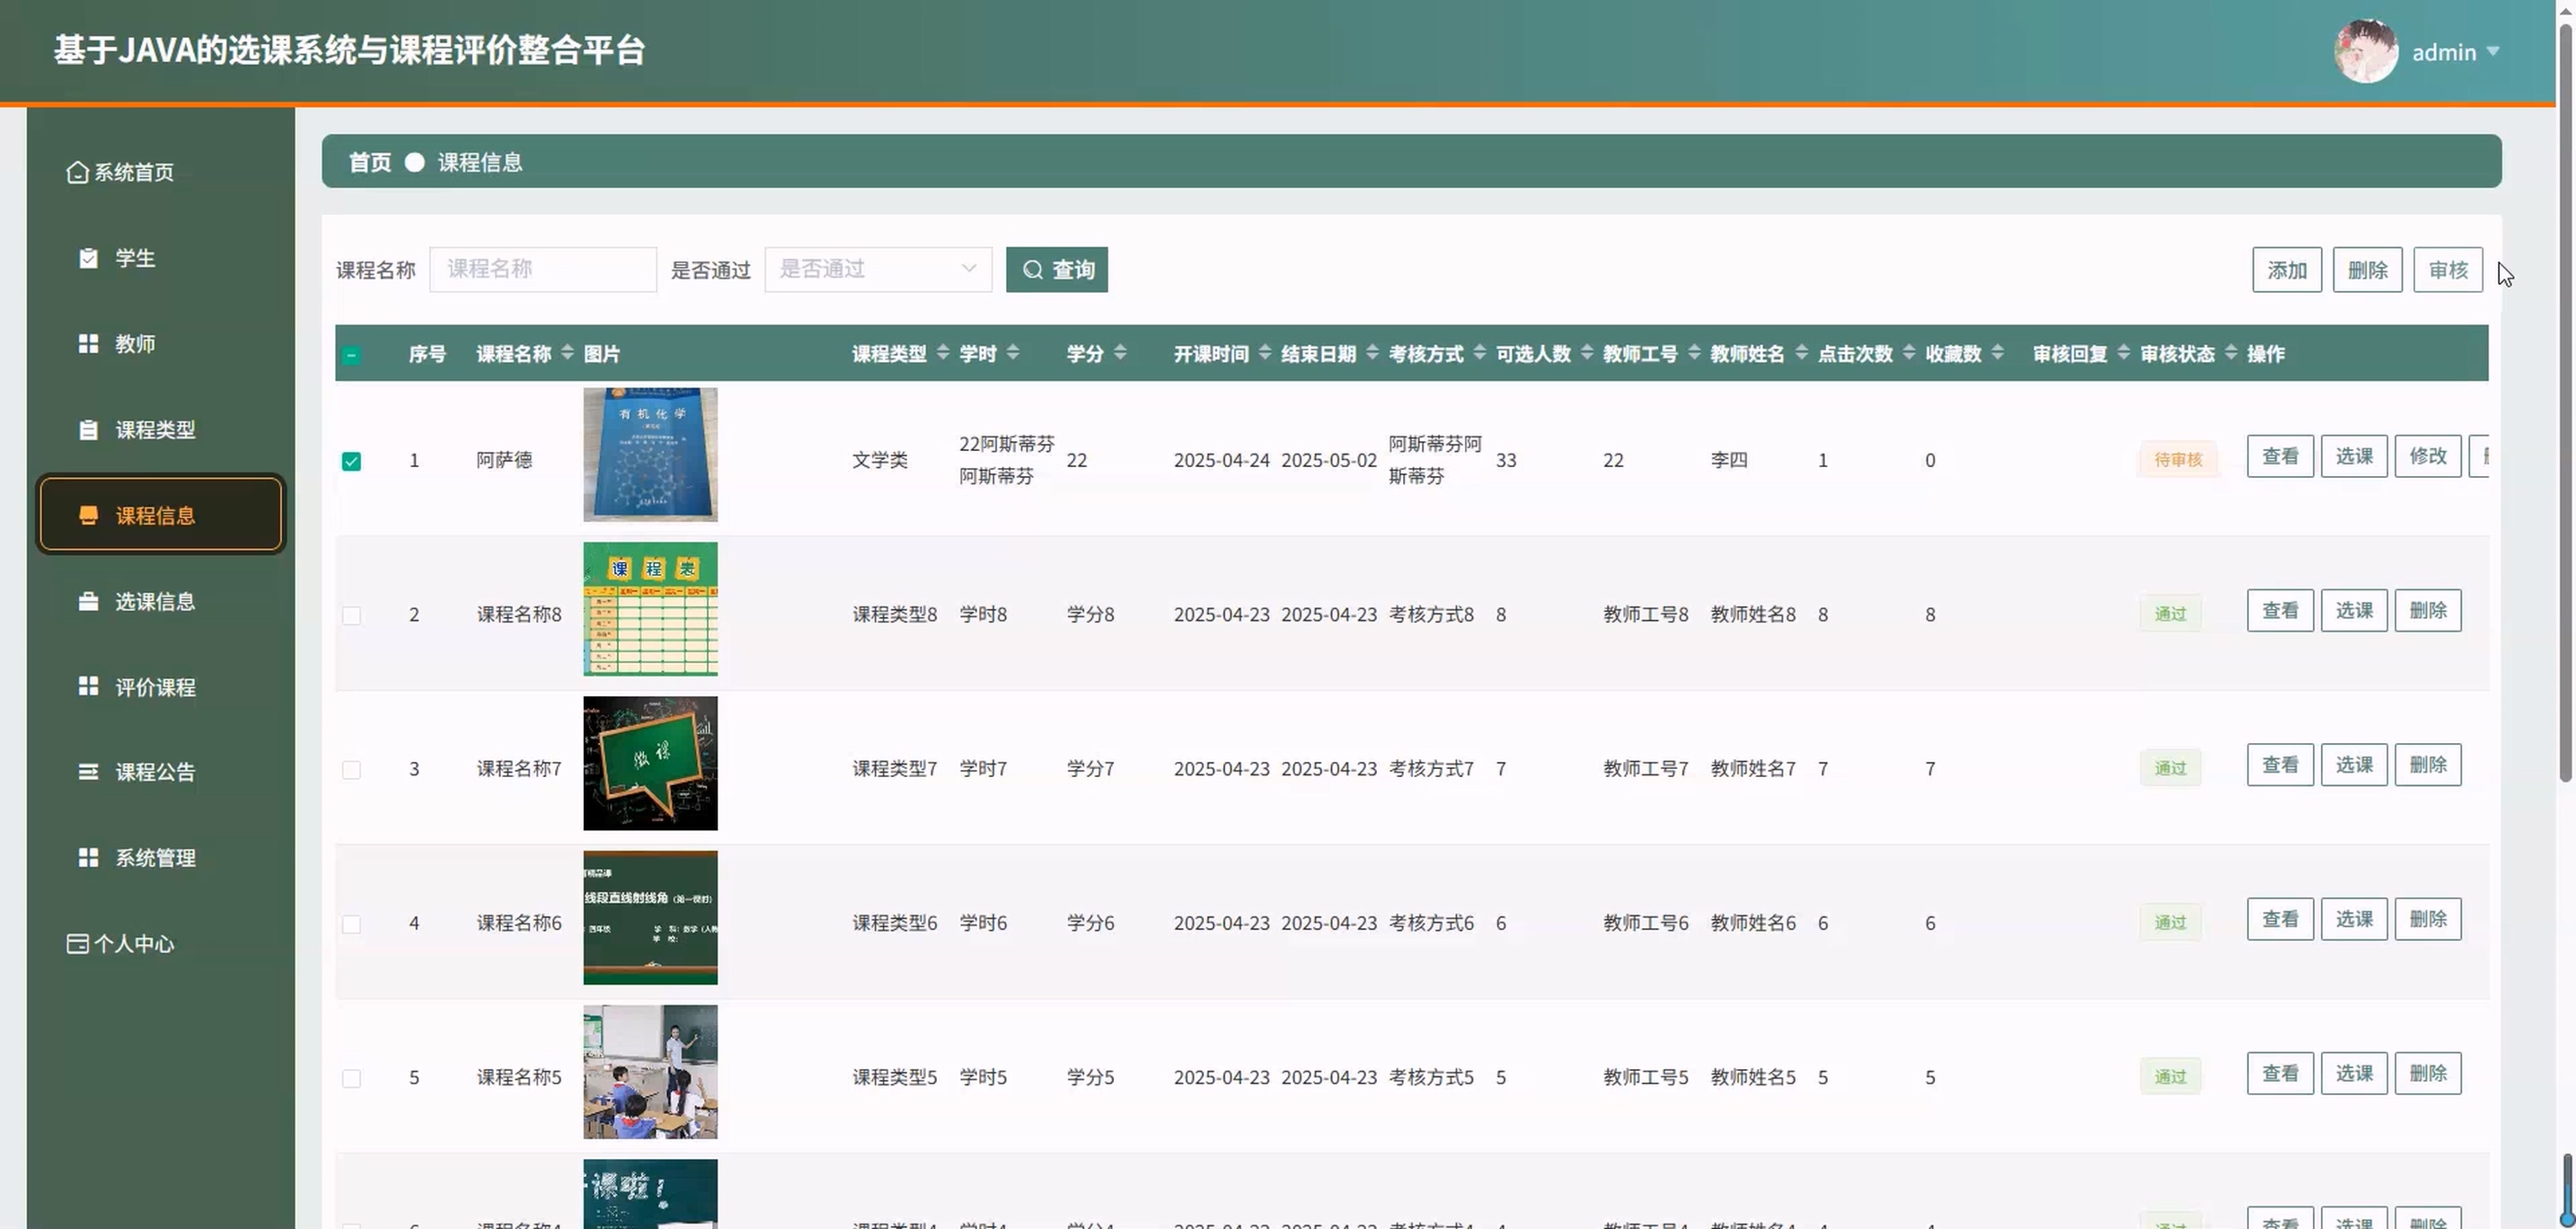Click the 课程类型 clipboard icon
This screenshot has height=1229, width=2576.
(88, 430)
